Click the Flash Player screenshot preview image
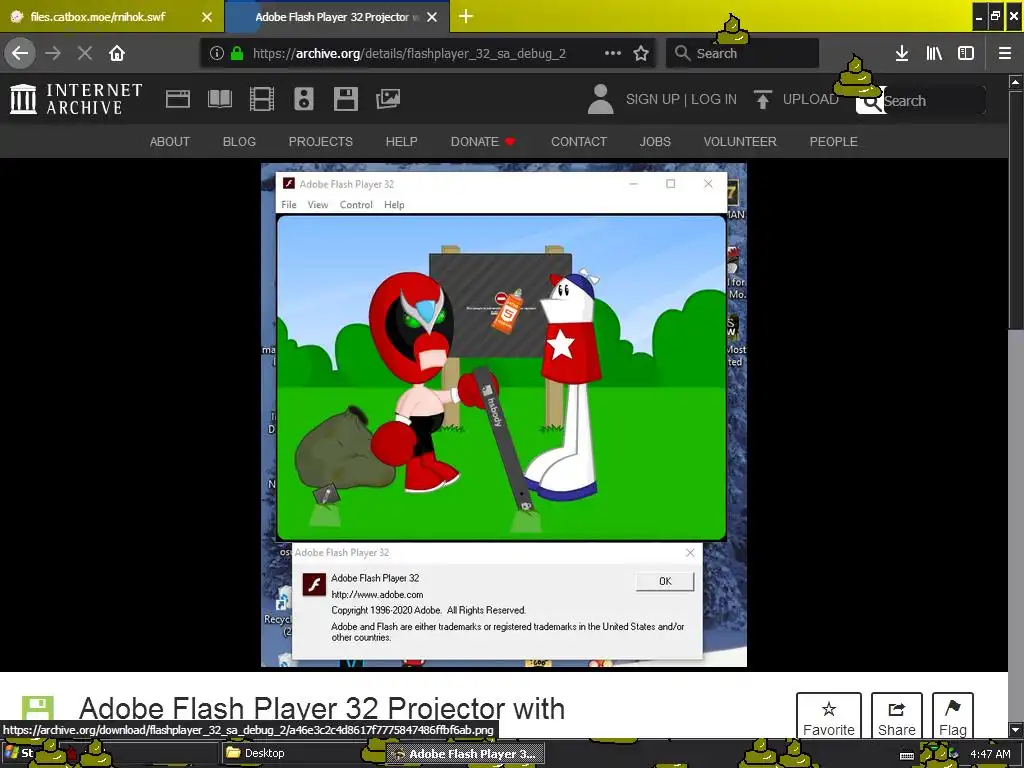Screen dimensions: 1024x768 click(504, 415)
